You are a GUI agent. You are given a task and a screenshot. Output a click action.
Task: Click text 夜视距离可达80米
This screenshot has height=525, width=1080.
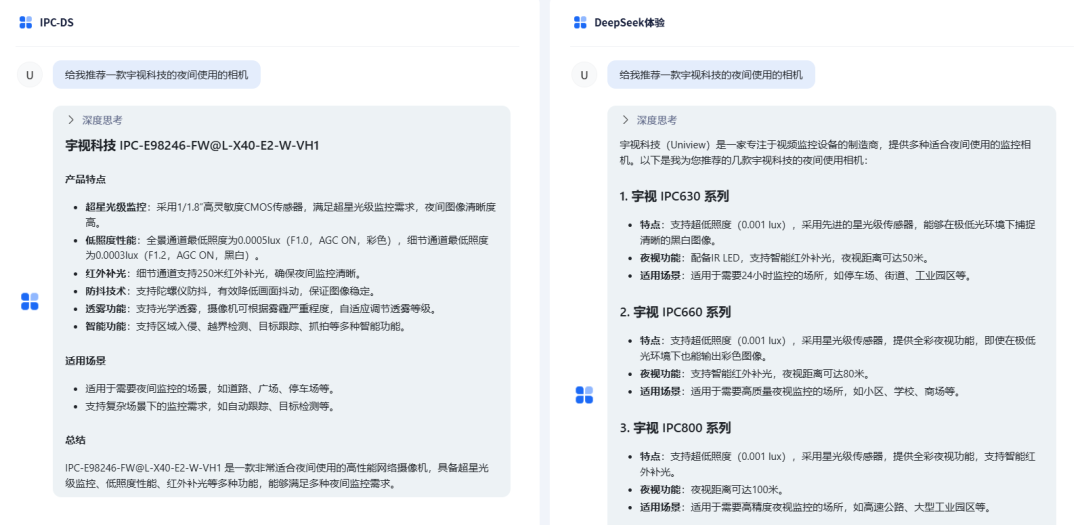[x=817, y=374]
